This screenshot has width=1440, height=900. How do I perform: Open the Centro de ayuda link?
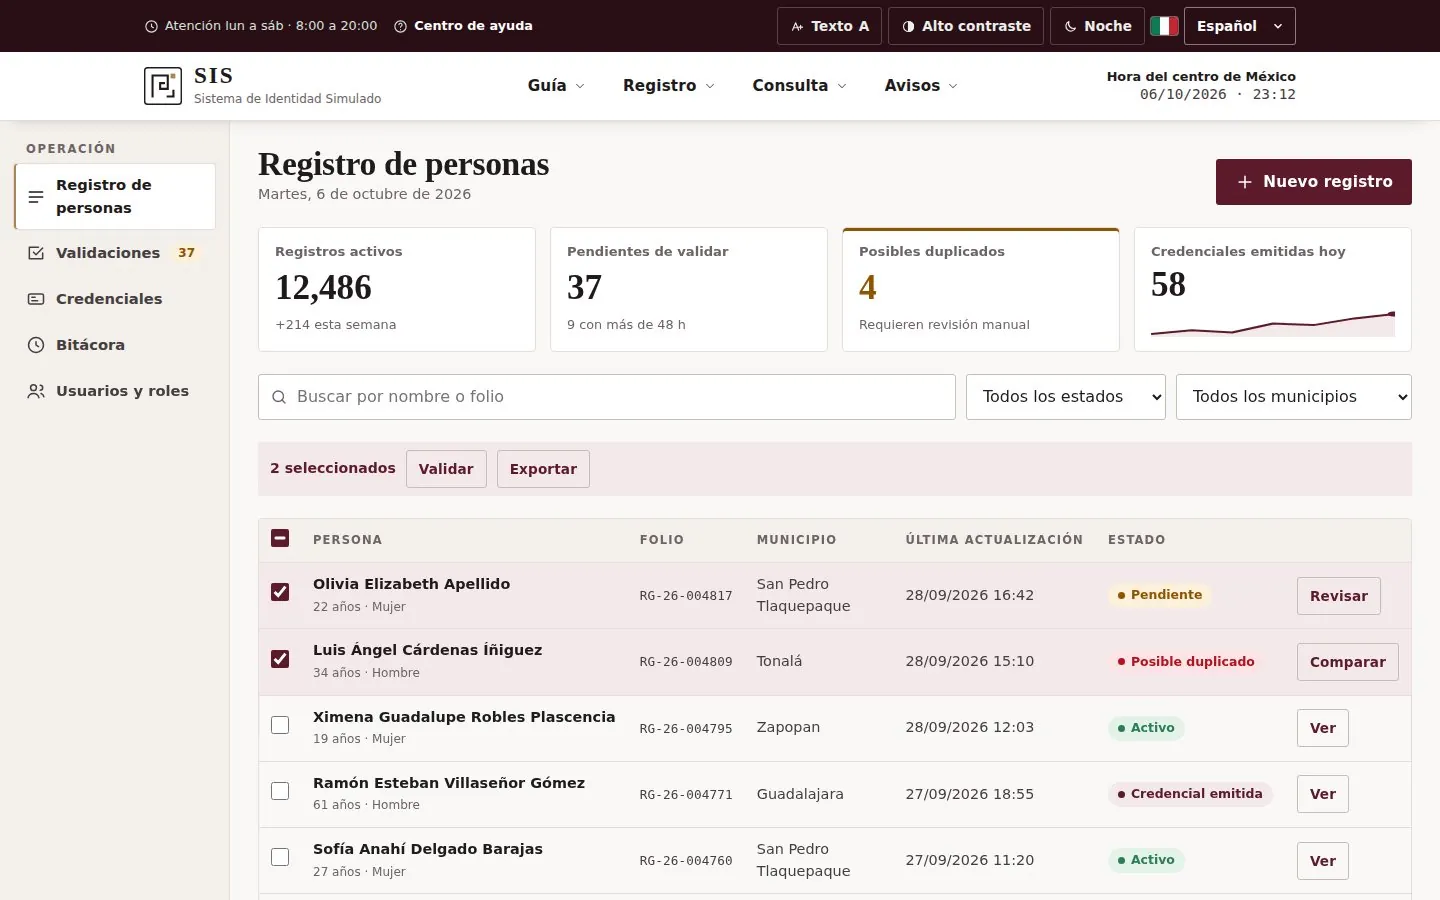[463, 26]
